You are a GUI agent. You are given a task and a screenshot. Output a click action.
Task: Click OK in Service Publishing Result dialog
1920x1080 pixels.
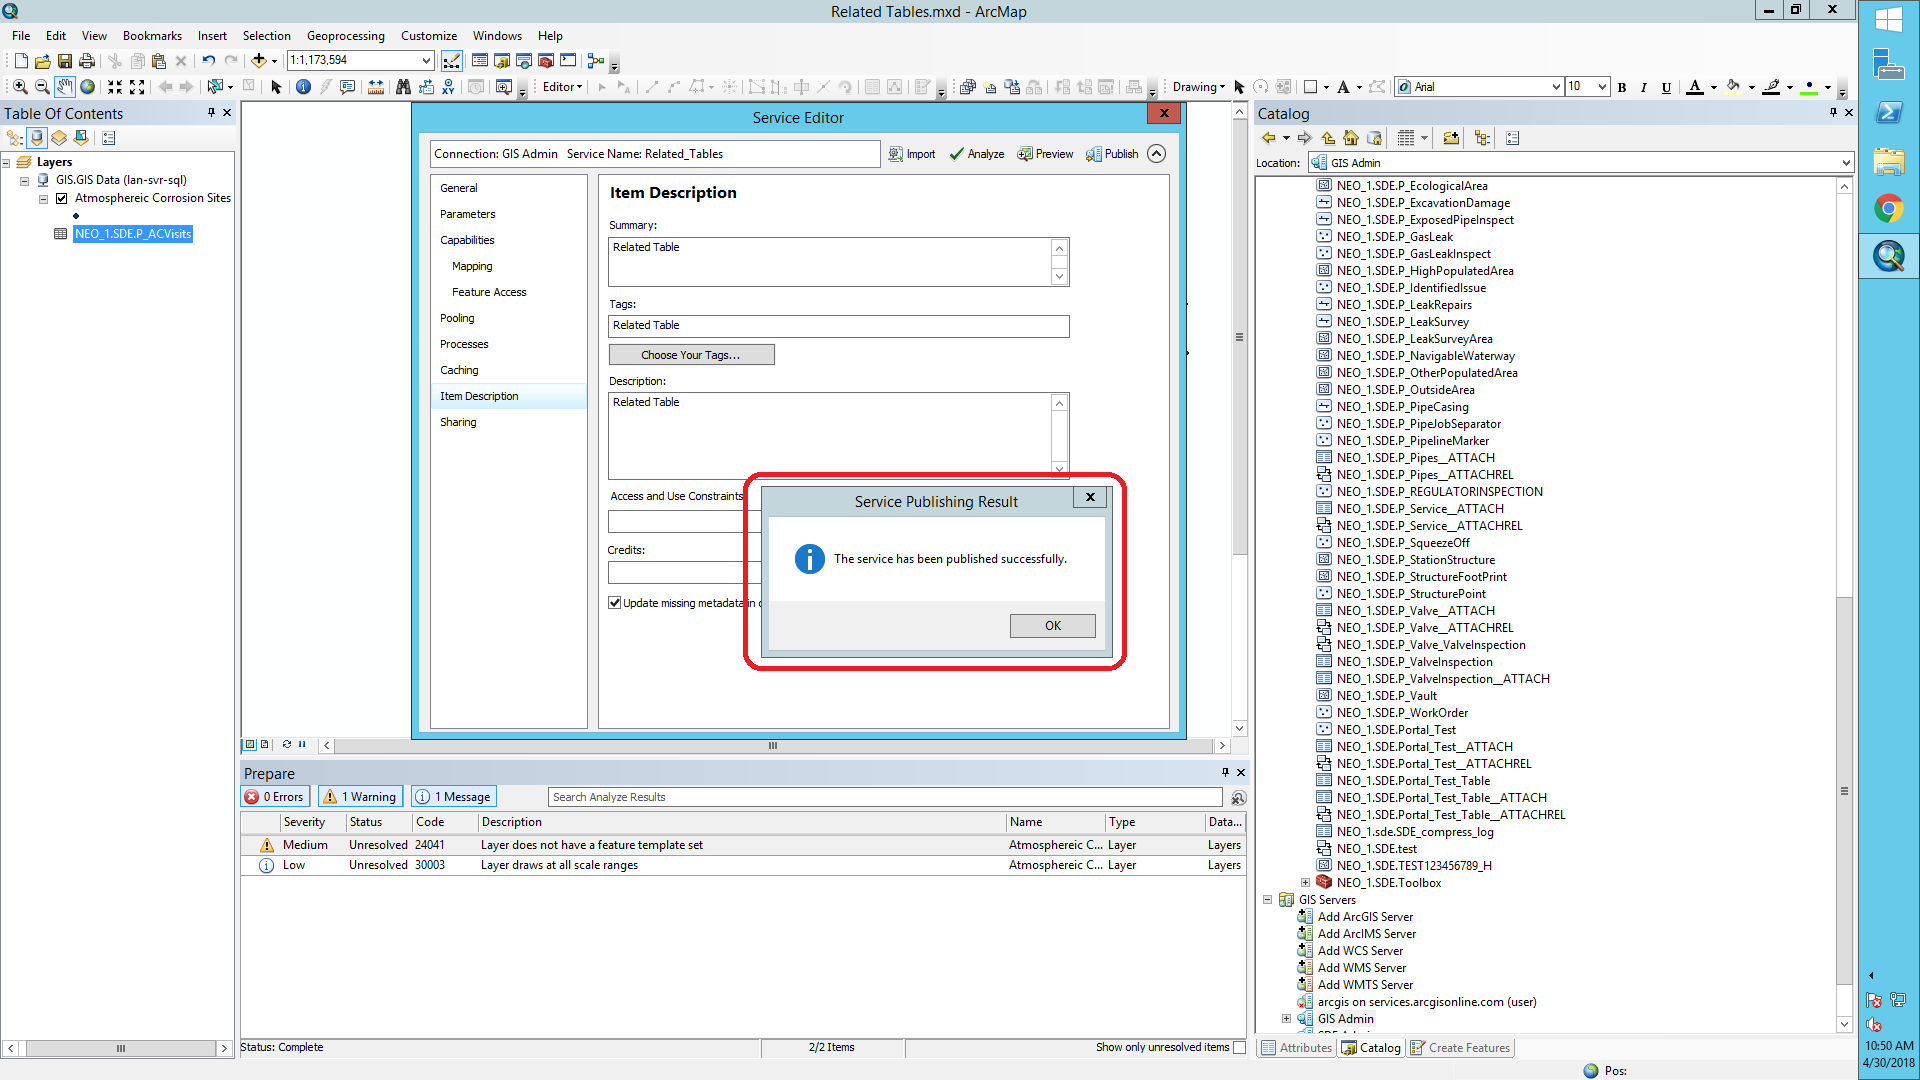coord(1052,626)
